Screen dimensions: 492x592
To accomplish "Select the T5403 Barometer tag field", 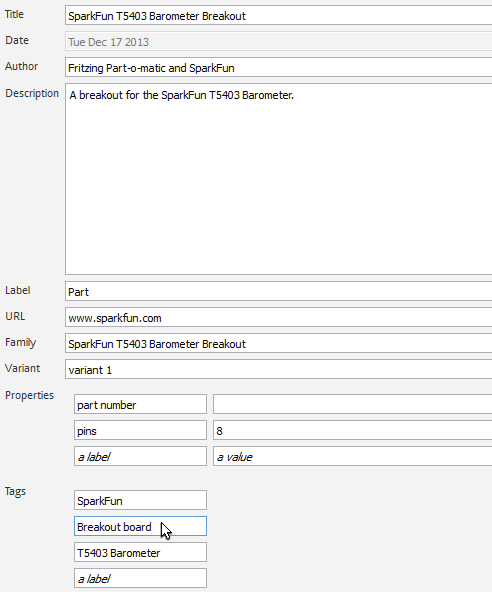I will coord(140,552).
